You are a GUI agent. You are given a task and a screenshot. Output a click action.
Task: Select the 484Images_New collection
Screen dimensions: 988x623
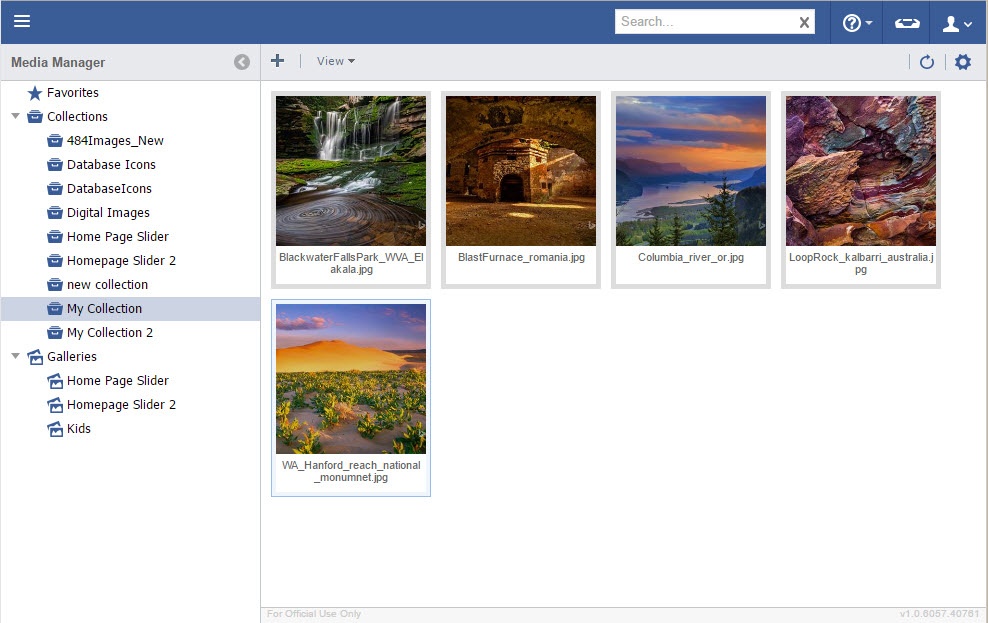click(x=114, y=140)
